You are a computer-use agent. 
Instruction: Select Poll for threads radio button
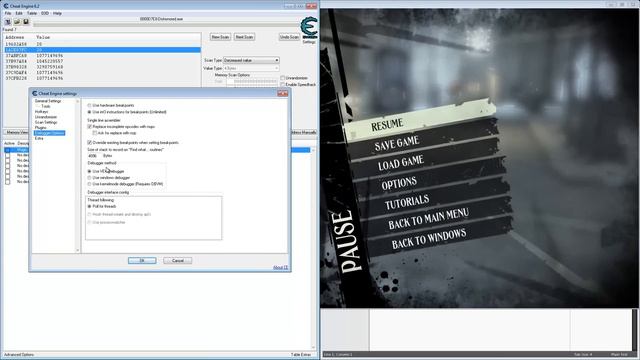(x=89, y=207)
